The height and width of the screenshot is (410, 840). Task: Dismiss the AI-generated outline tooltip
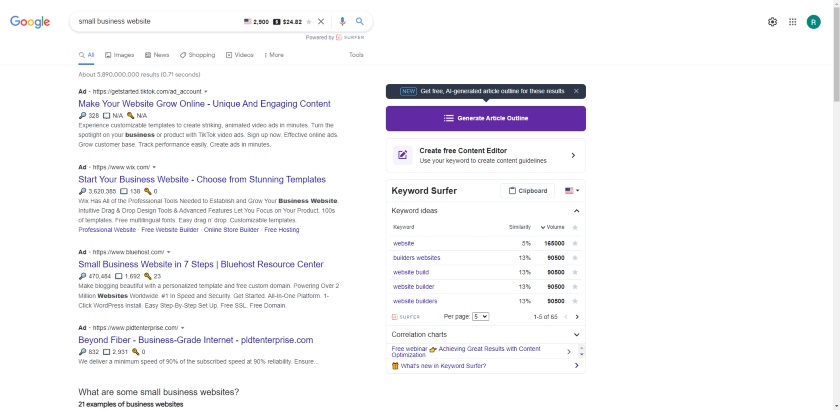(x=576, y=91)
